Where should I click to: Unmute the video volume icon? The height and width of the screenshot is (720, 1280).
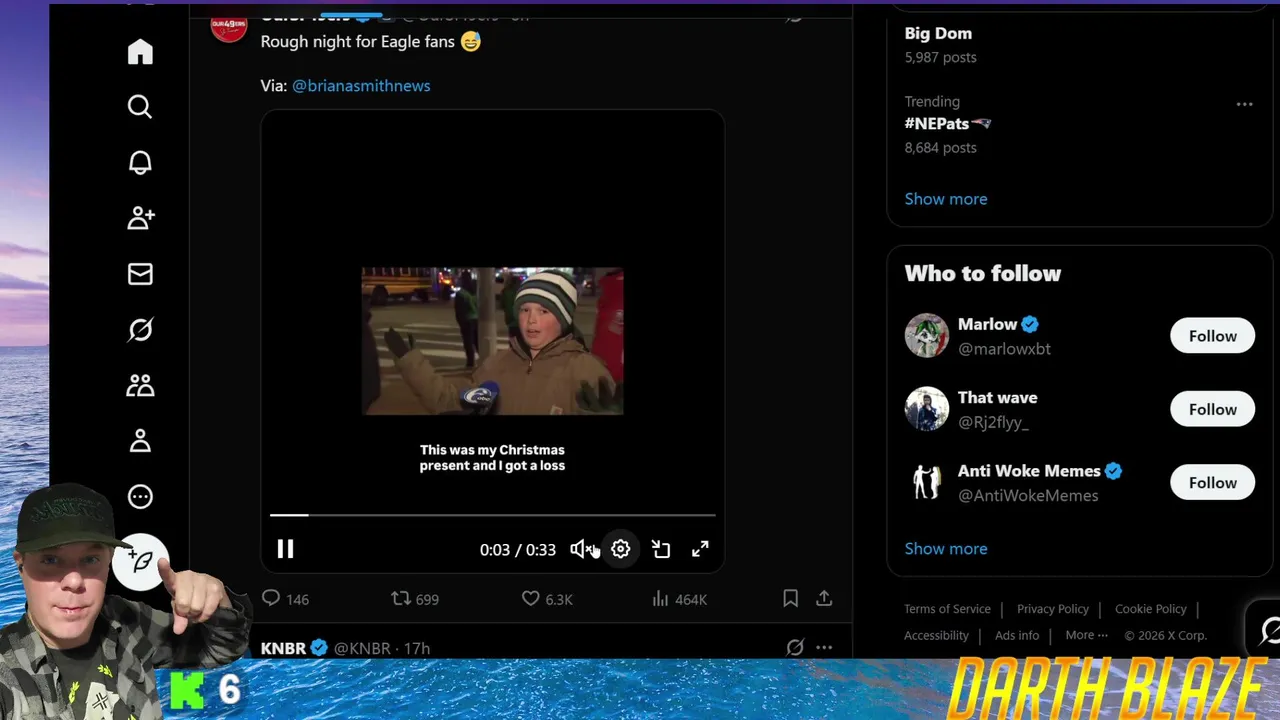581,549
